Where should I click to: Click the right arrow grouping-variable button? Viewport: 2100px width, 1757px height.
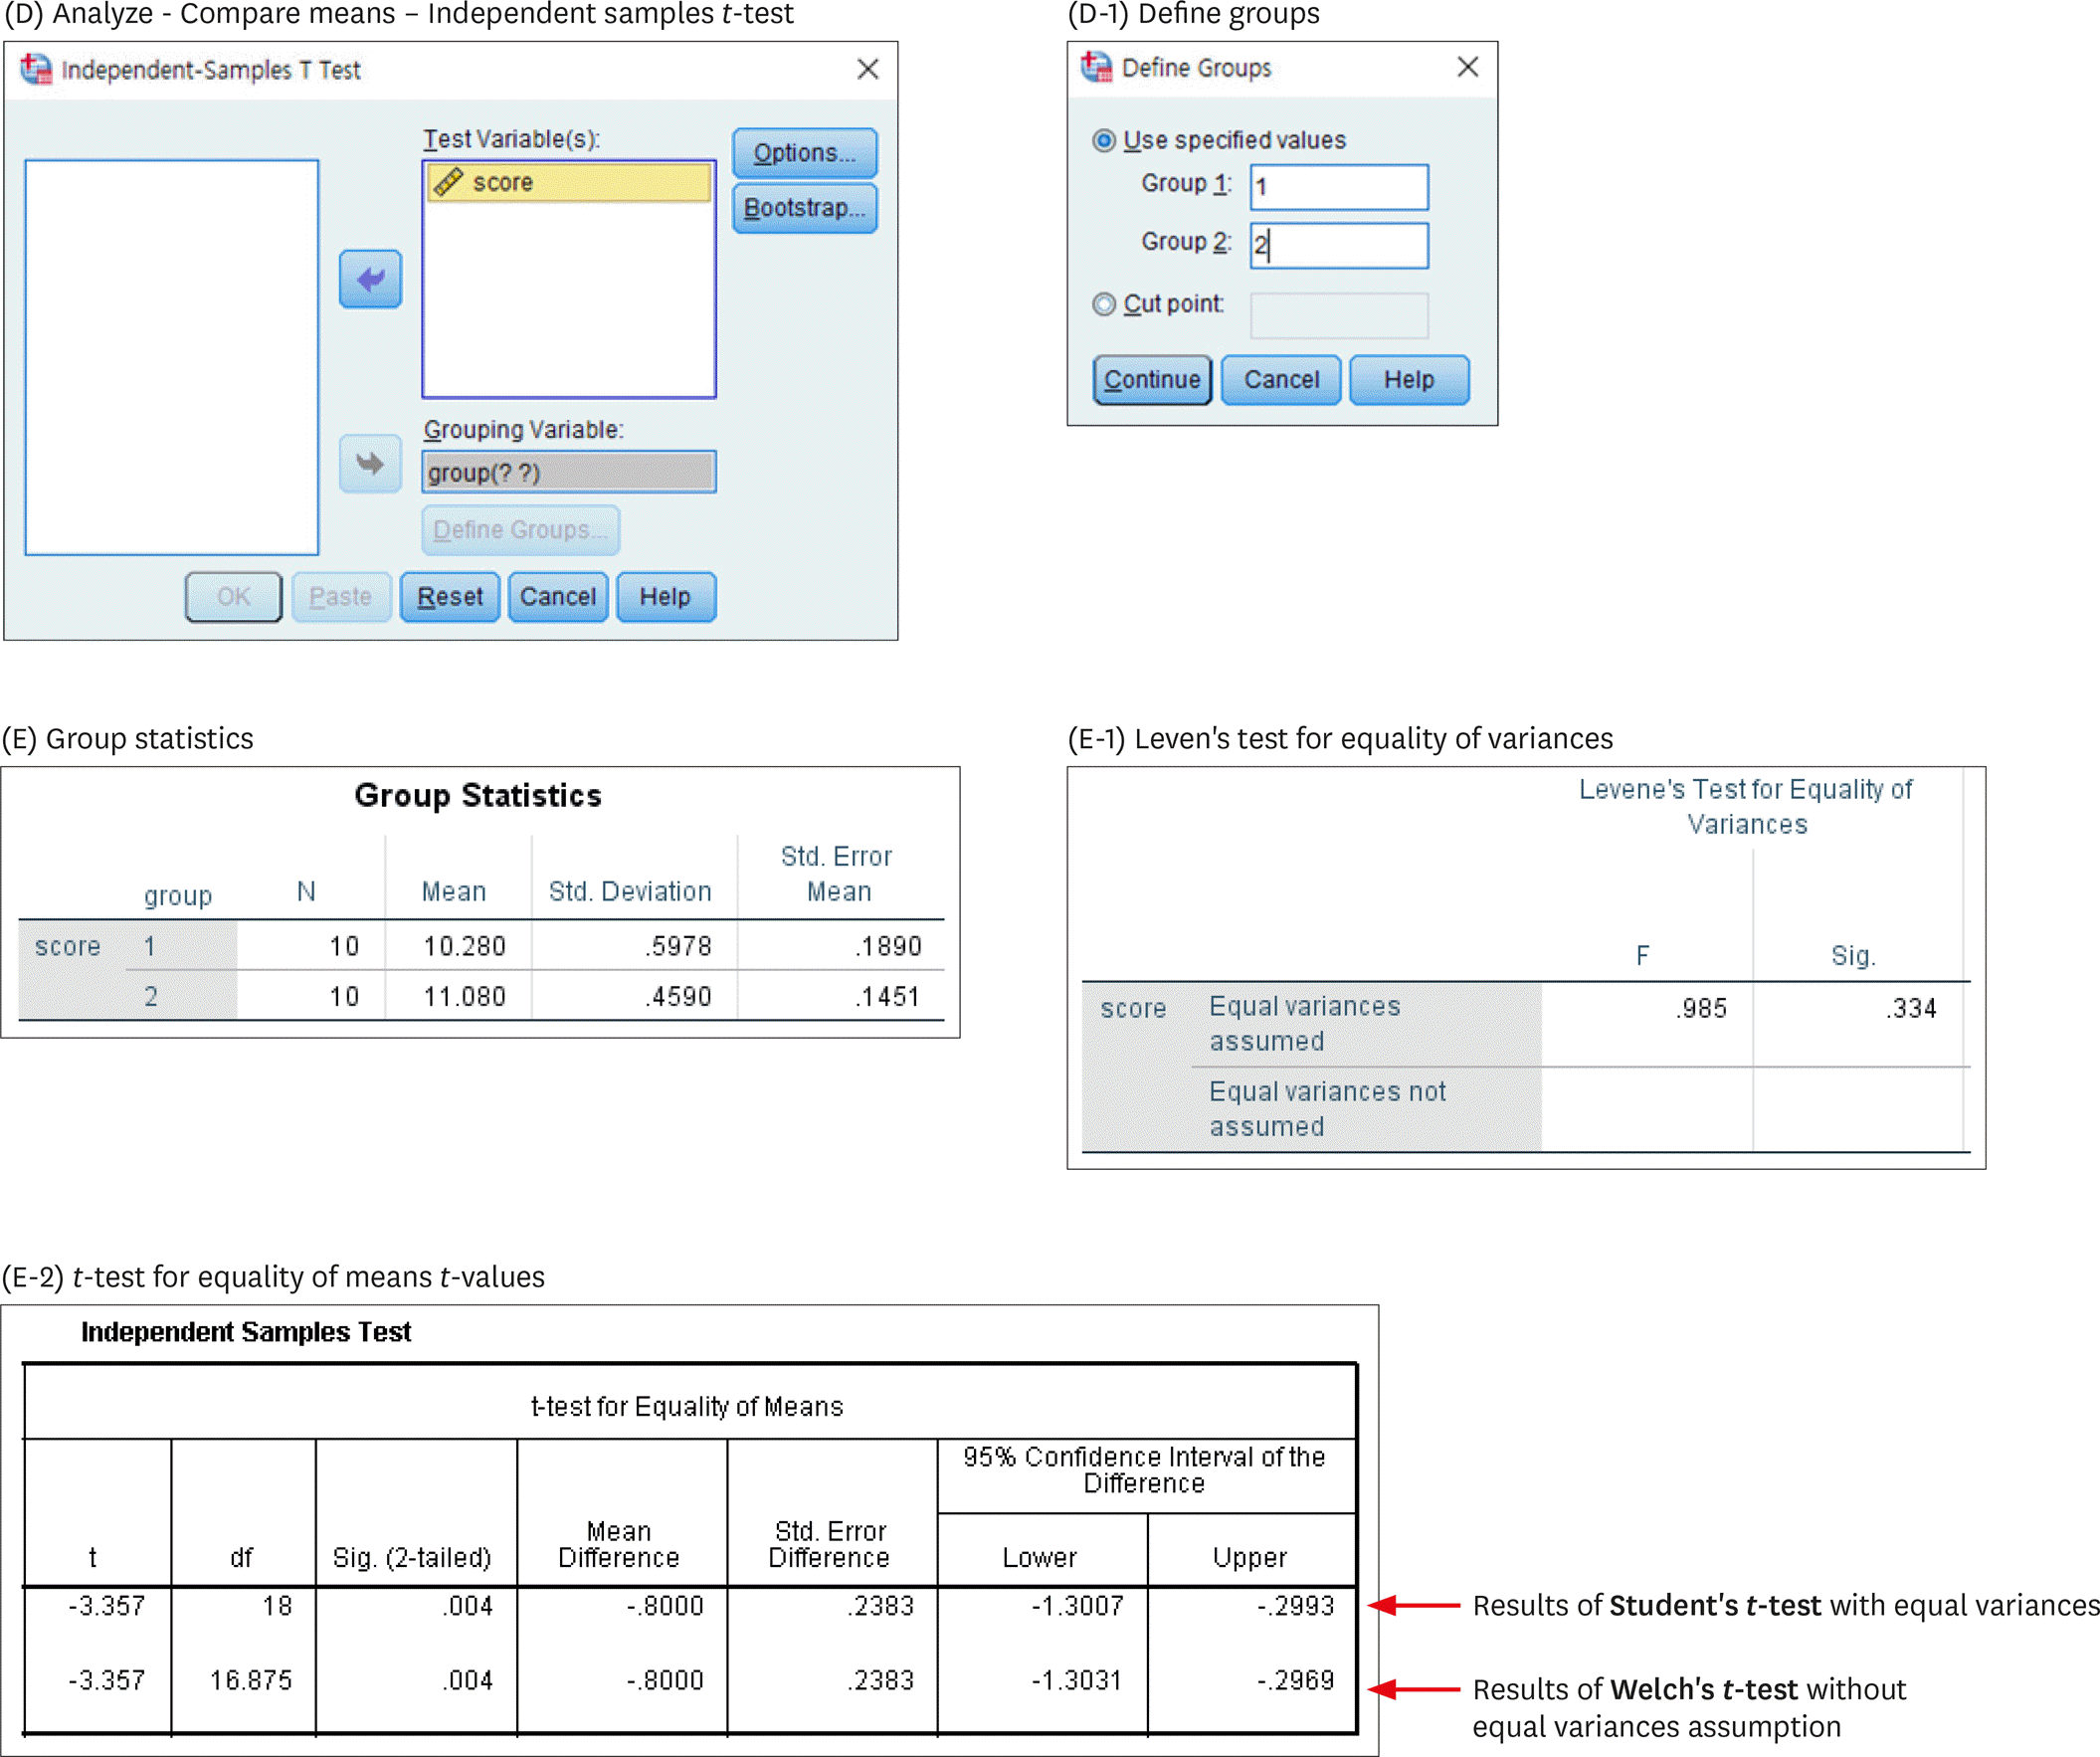[370, 464]
